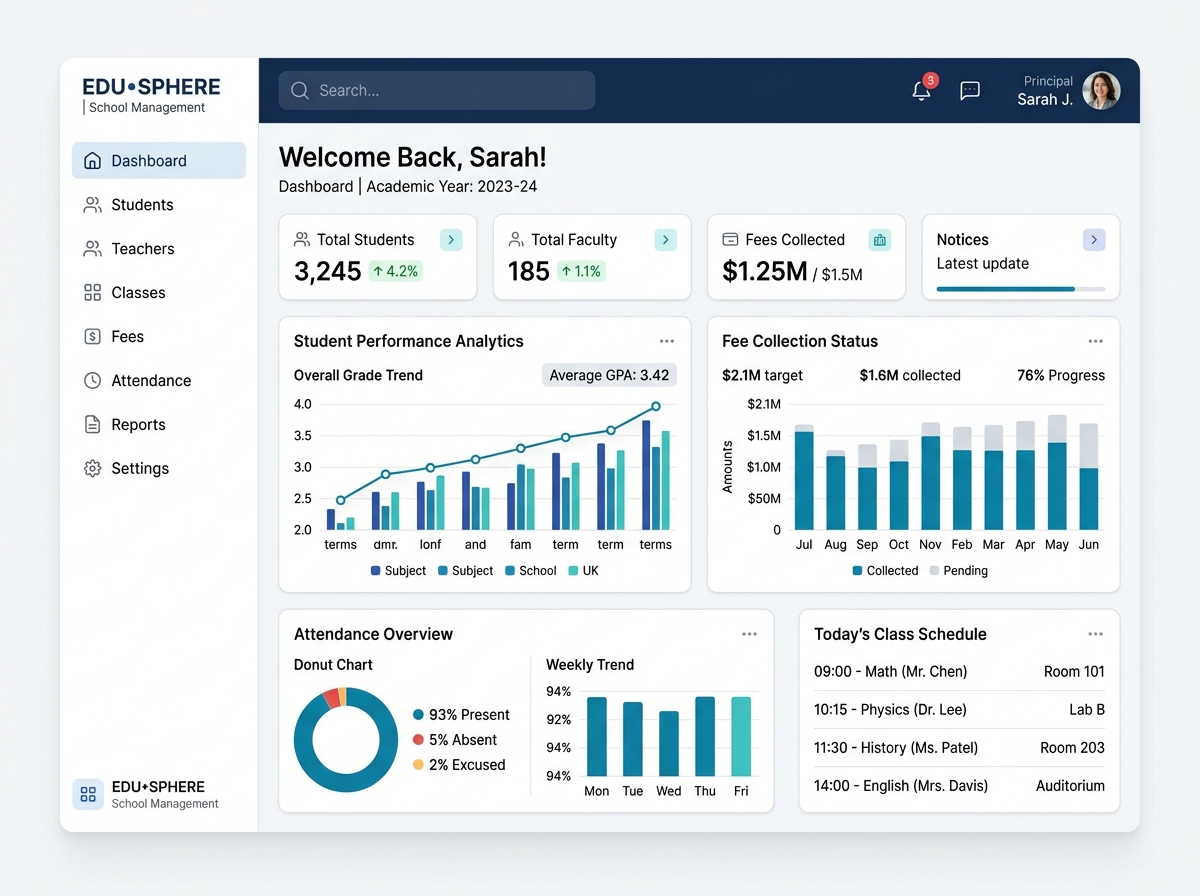The image size is (1200, 896).
Task: Open the Reports page
Action: coord(159,424)
